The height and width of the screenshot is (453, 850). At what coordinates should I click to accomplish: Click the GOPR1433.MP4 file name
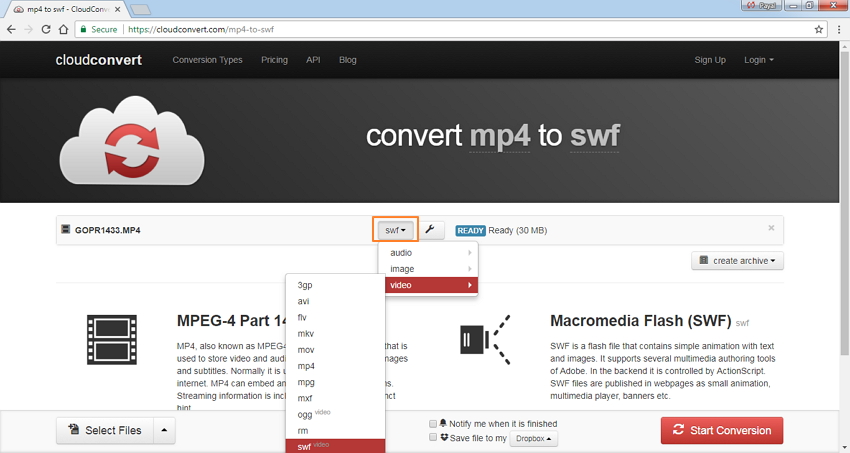click(107, 230)
